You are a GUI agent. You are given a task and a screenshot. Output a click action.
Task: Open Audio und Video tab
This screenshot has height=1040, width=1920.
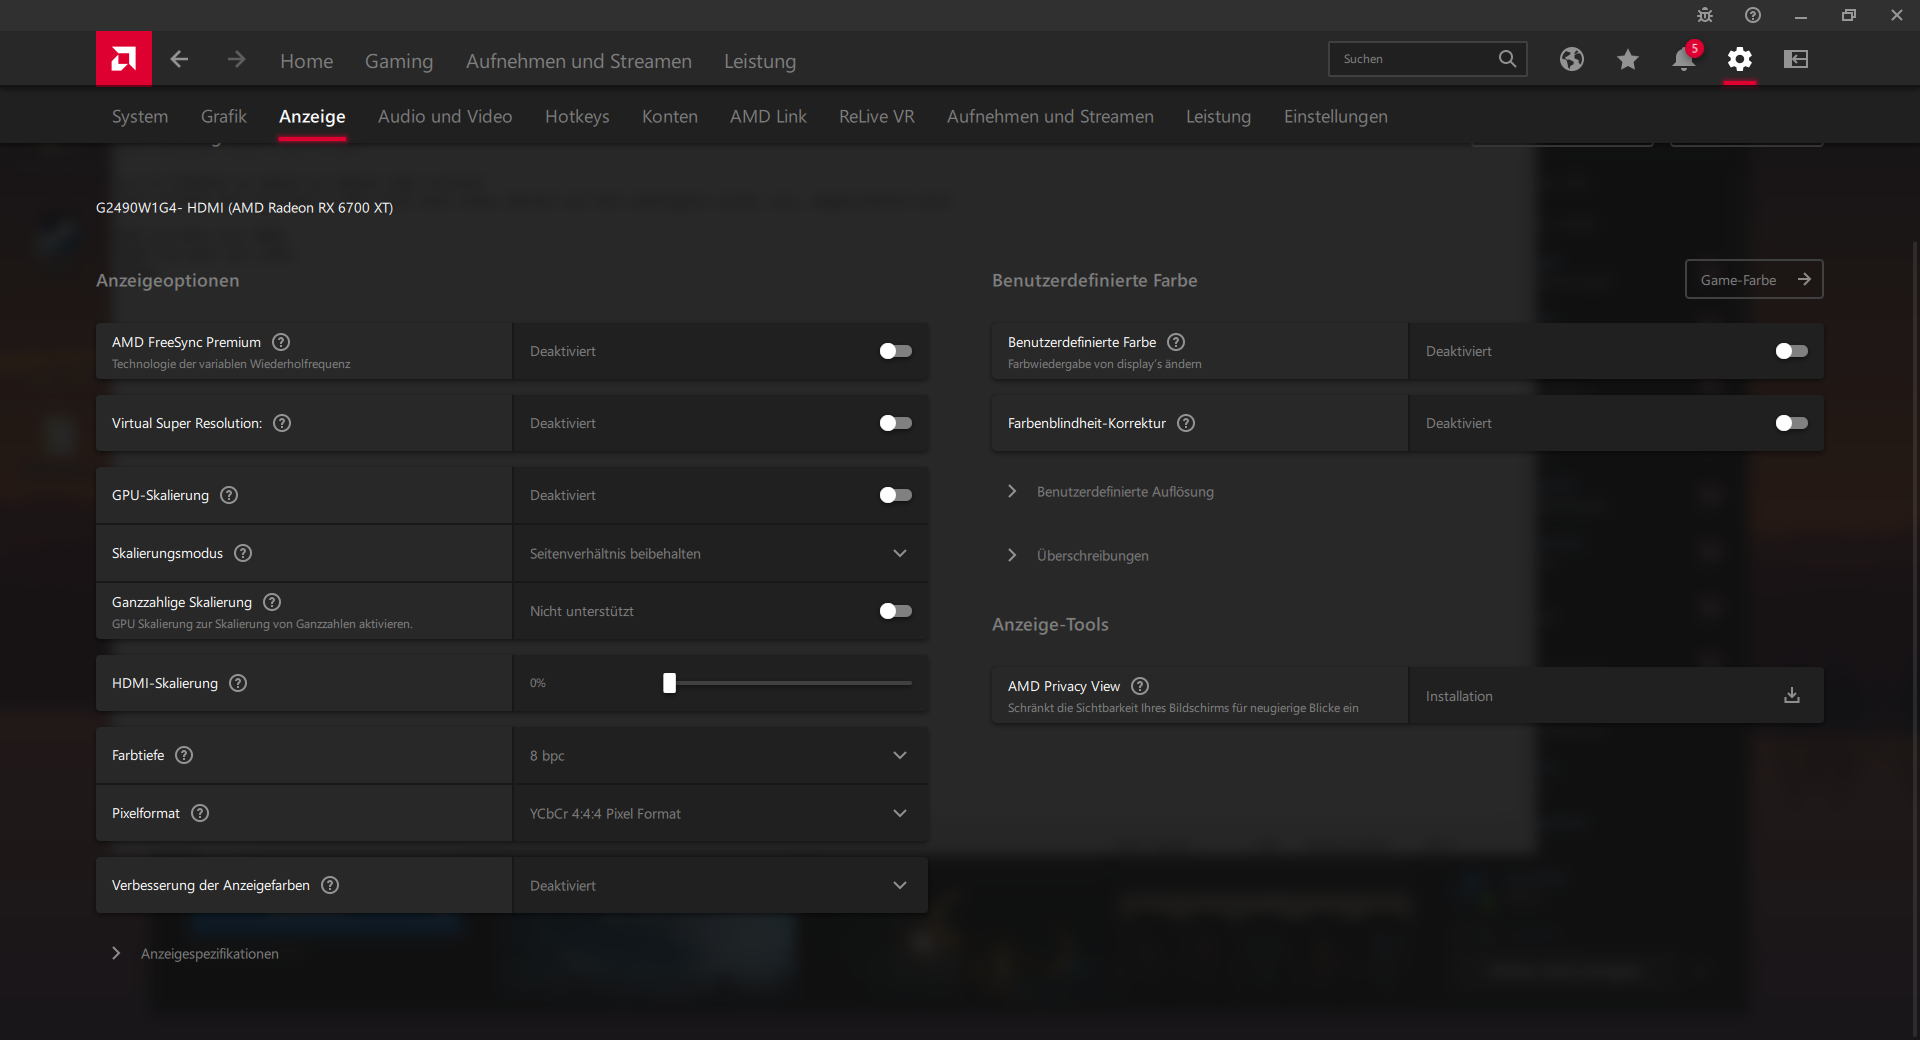[x=445, y=116]
